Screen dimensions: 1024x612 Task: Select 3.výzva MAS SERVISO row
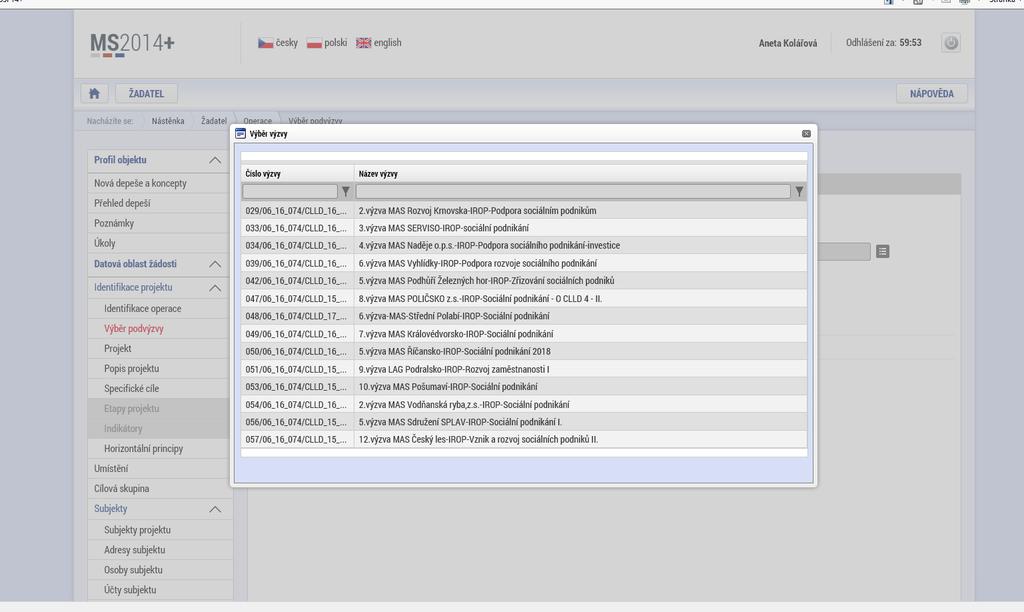(524, 228)
